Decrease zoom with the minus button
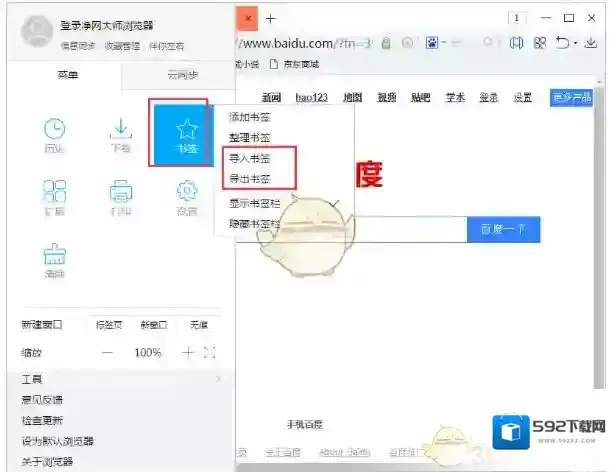Image resolution: width=613 pixels, height=472 pixels. pos(108,353)
